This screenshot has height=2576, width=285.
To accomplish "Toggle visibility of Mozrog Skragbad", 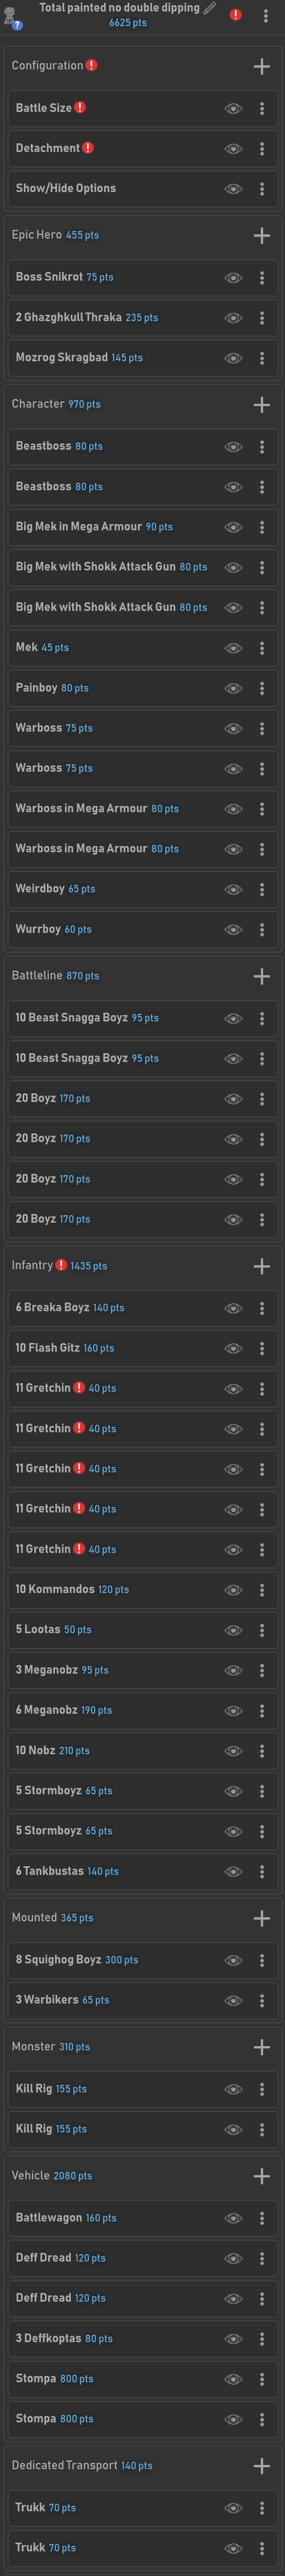I will 233,358.
